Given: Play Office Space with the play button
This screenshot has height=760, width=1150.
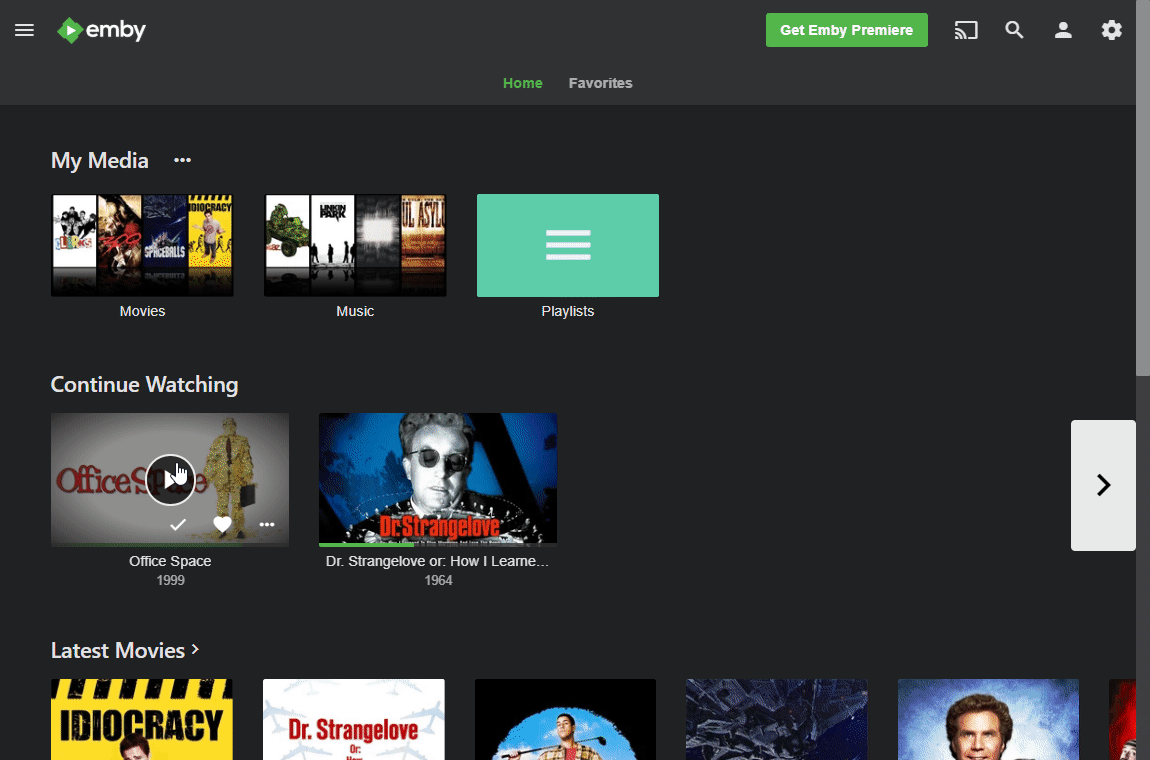Looking at the screenshot, I should 170,479.
